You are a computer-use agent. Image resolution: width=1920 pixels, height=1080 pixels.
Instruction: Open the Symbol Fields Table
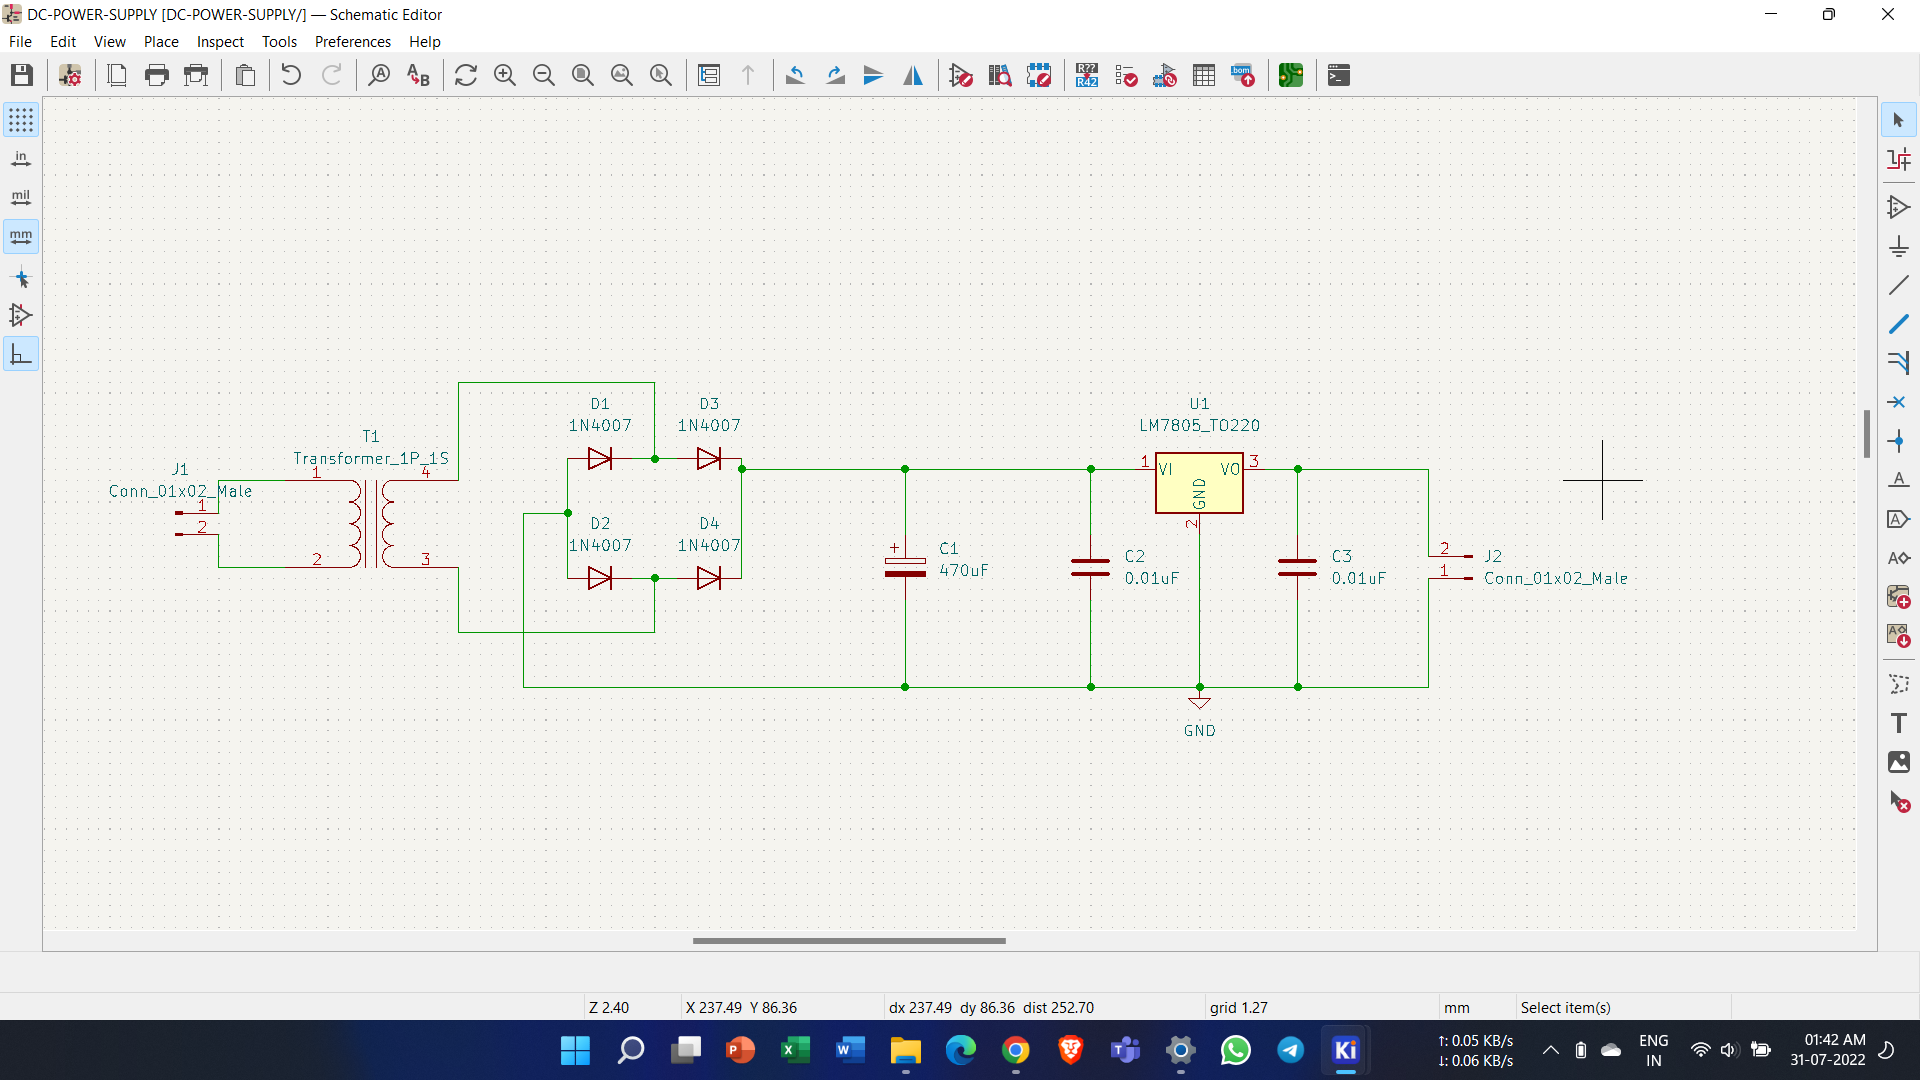pyautogui.click(x=1204, y=75)
